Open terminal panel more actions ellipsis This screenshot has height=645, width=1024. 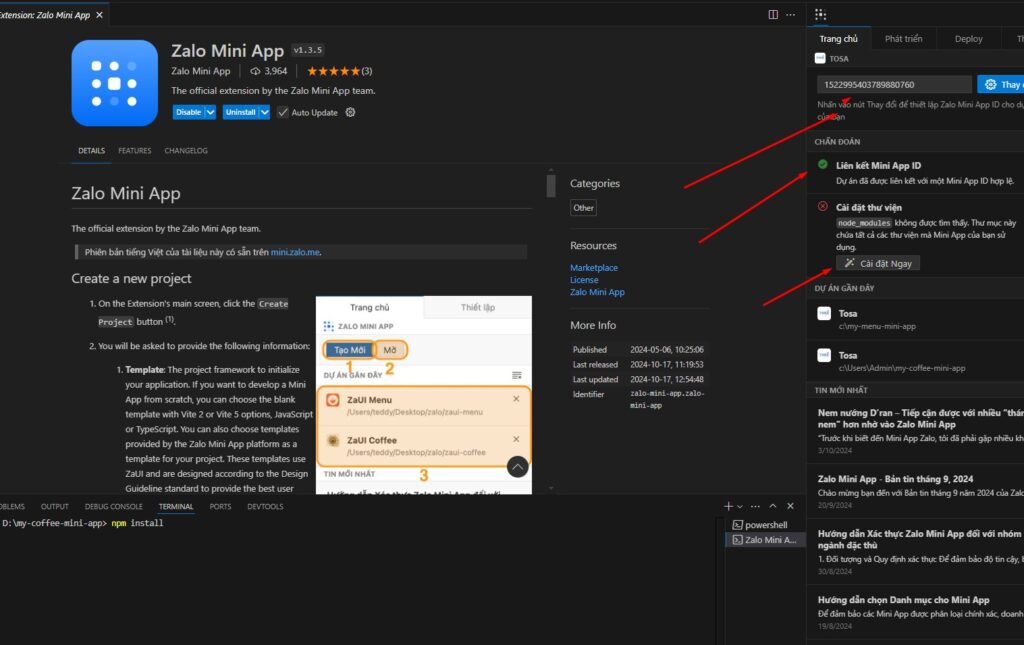[755, 506]
